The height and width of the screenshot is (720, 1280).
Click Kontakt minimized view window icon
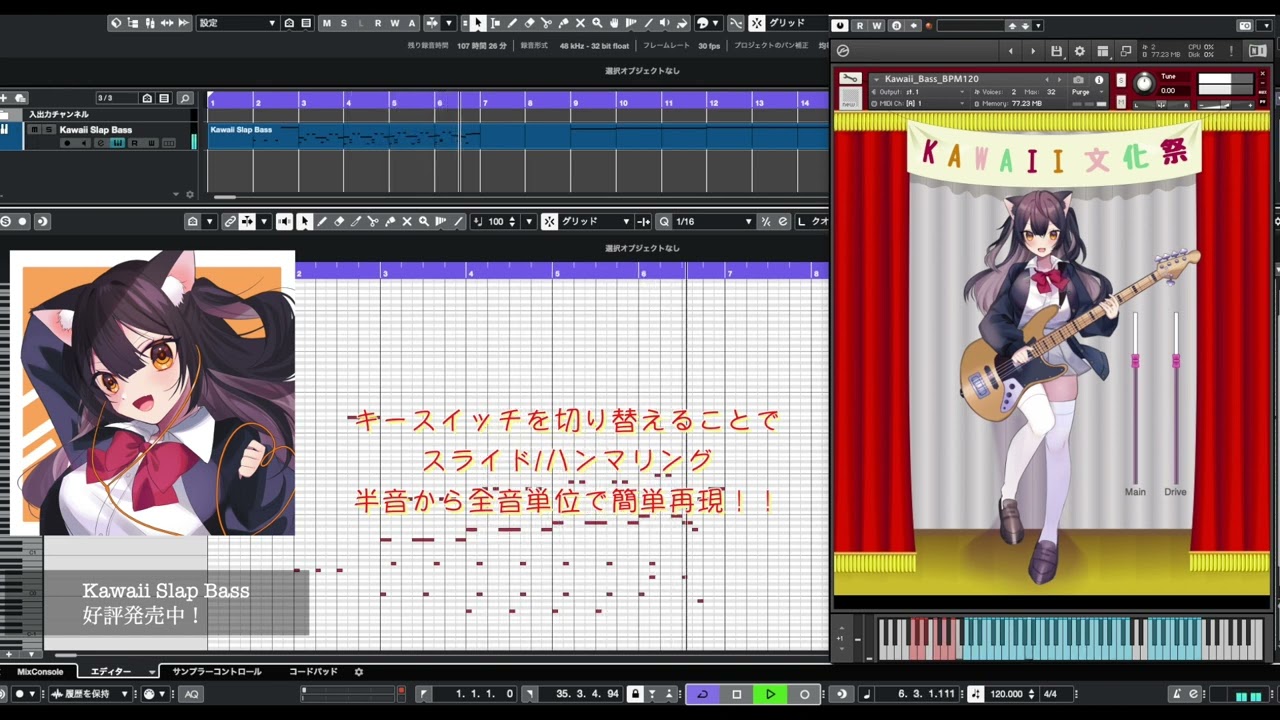pyautogui.click(x=1126, y=51)
